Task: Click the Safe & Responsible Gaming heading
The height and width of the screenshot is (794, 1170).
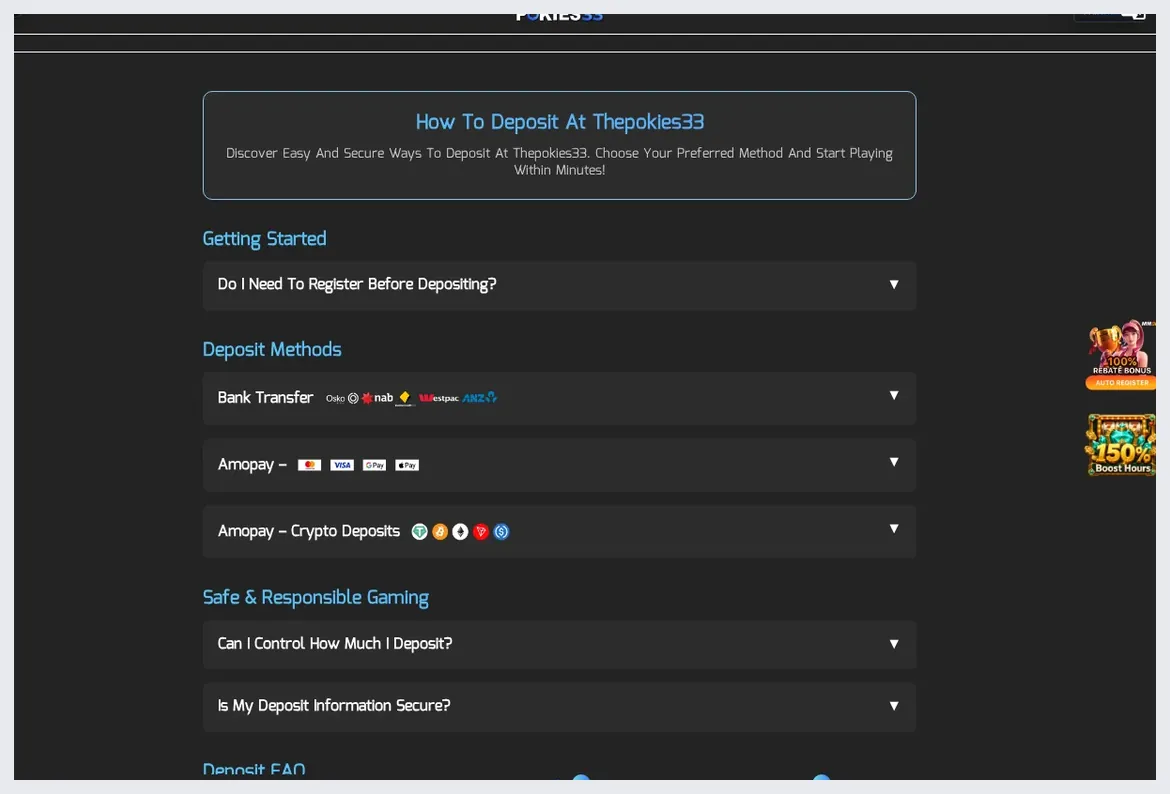Action: pyautogui.click(x=316, y=598)
